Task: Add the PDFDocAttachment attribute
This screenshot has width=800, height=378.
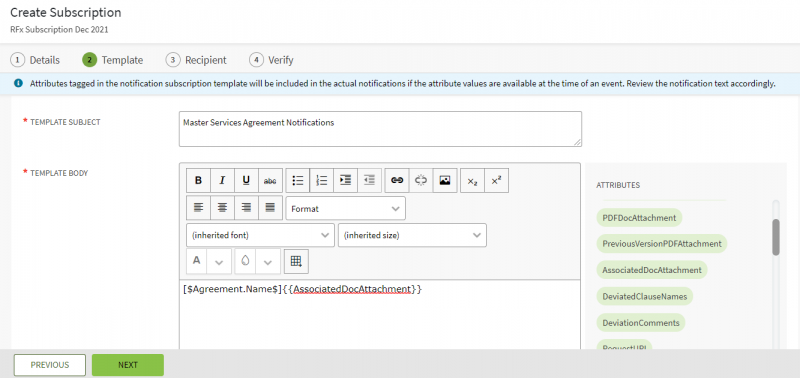Action: coord(639,217)
